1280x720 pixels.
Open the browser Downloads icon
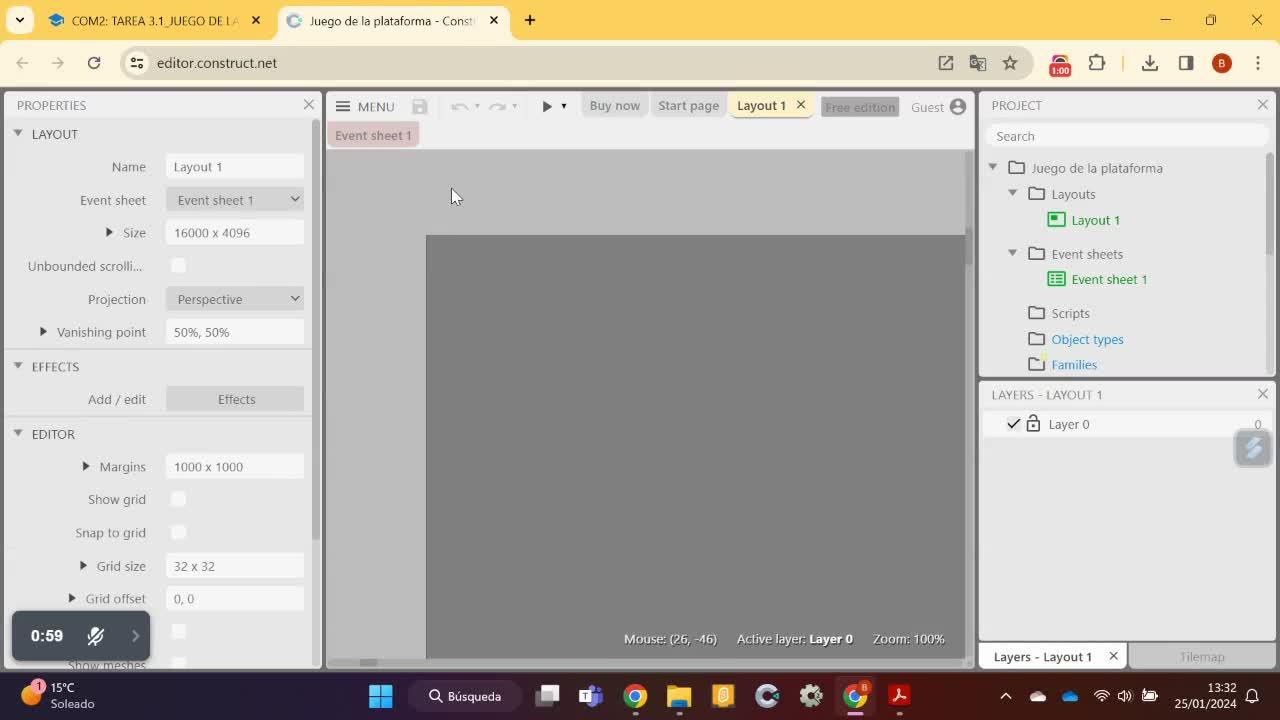pos(1150,63)
